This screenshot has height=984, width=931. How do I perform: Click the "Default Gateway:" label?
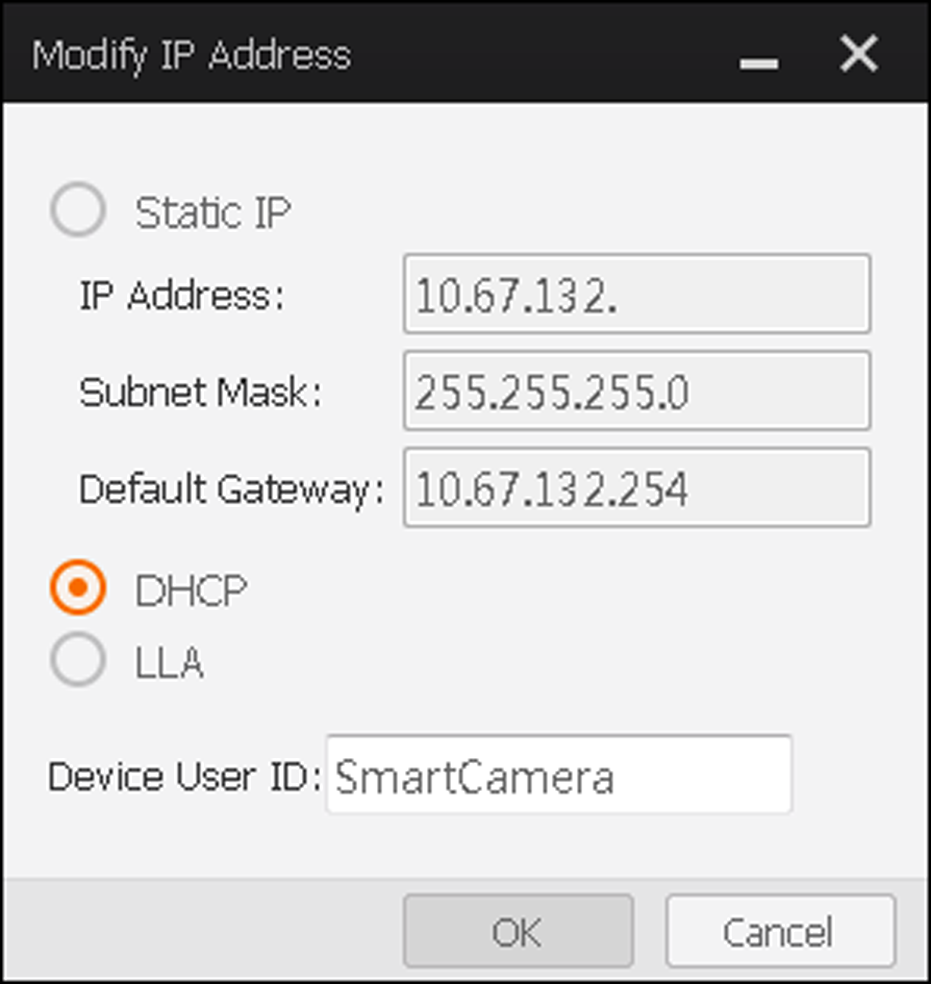click(x=231, y=489)
